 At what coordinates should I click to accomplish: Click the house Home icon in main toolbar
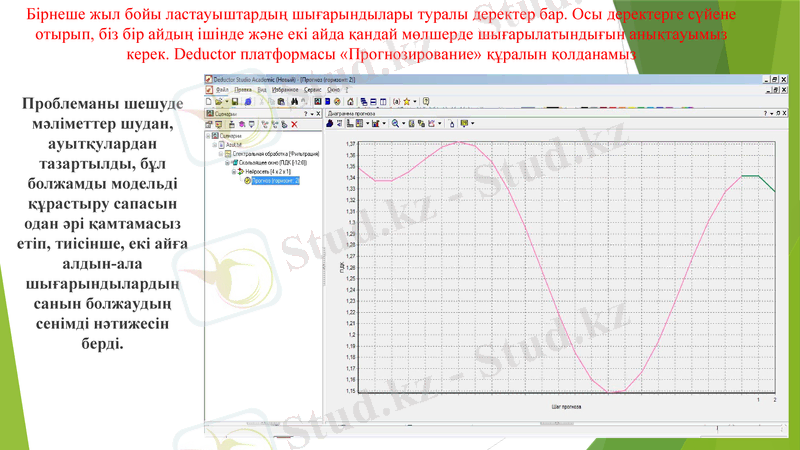pyautogui.click(x=351, y=102)
